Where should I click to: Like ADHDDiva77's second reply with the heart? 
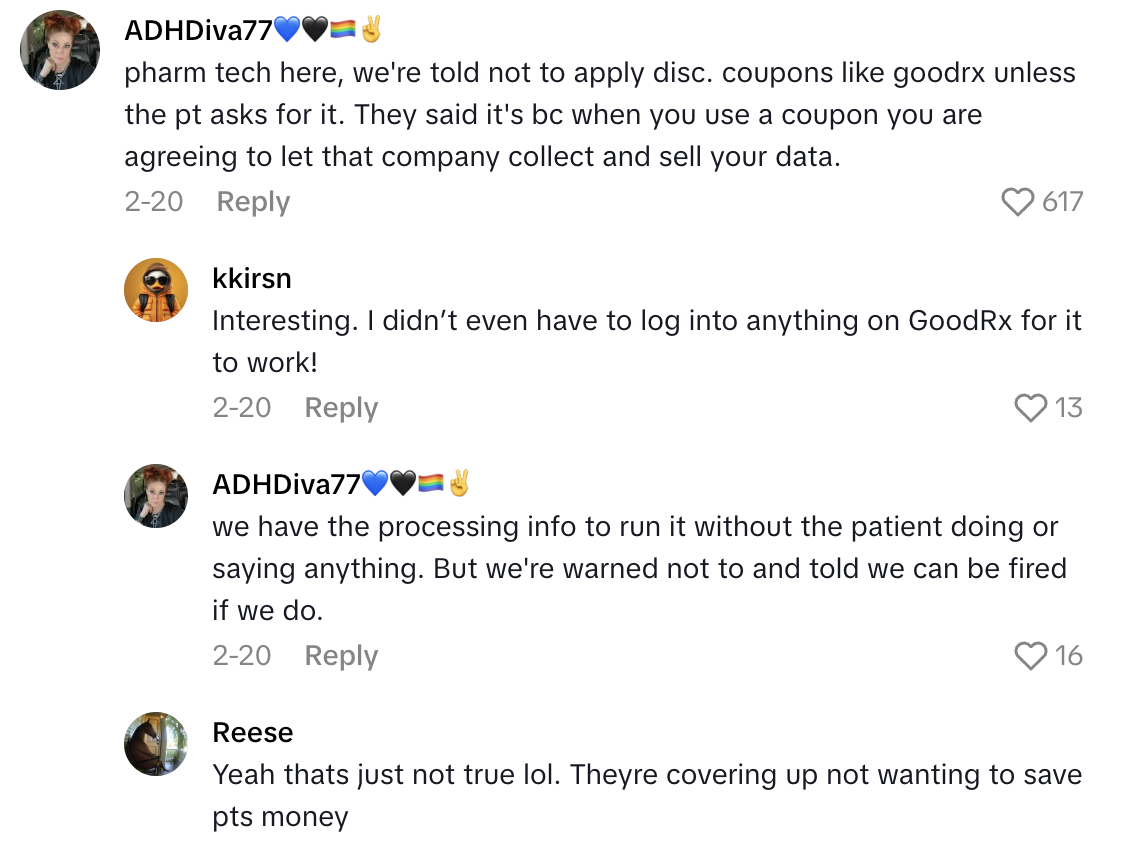pos(1030,655)
